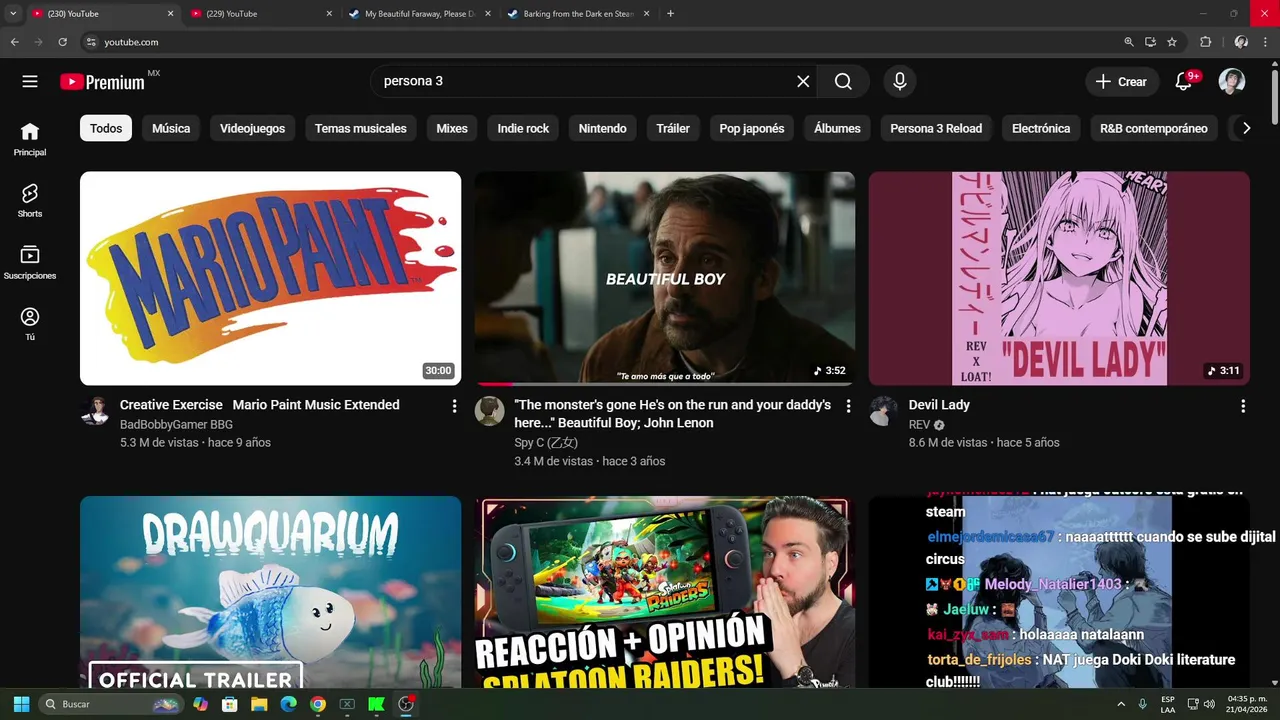The width and height of the screenshot is (1280, 720).
Task: Filter results by Videojuegos chip
Action: (x=252, y=128)
